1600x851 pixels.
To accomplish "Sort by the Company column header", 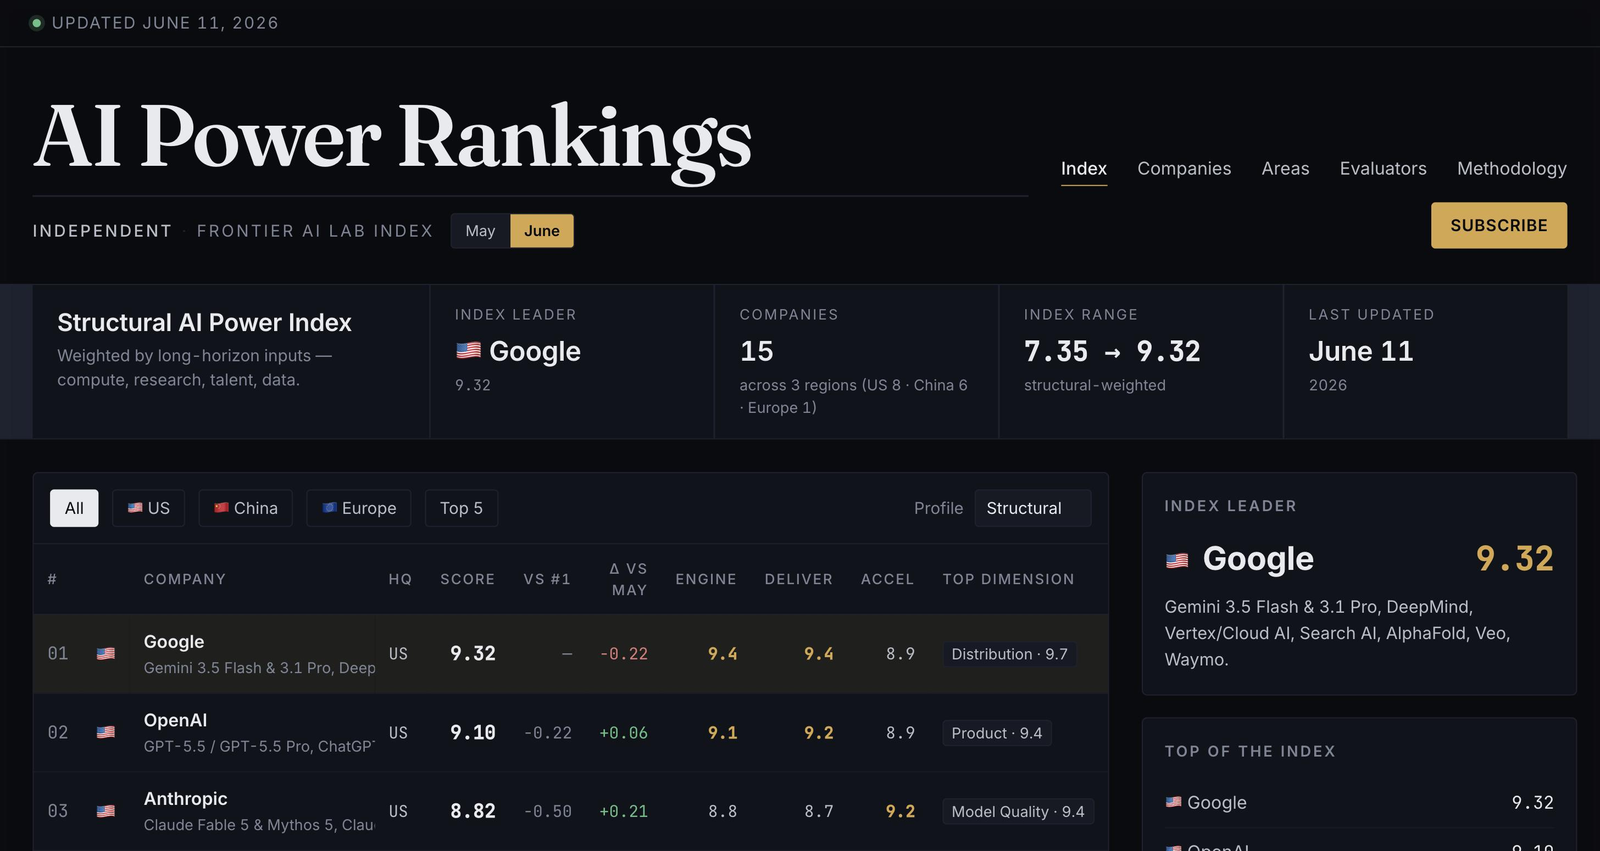I will 185,579.
